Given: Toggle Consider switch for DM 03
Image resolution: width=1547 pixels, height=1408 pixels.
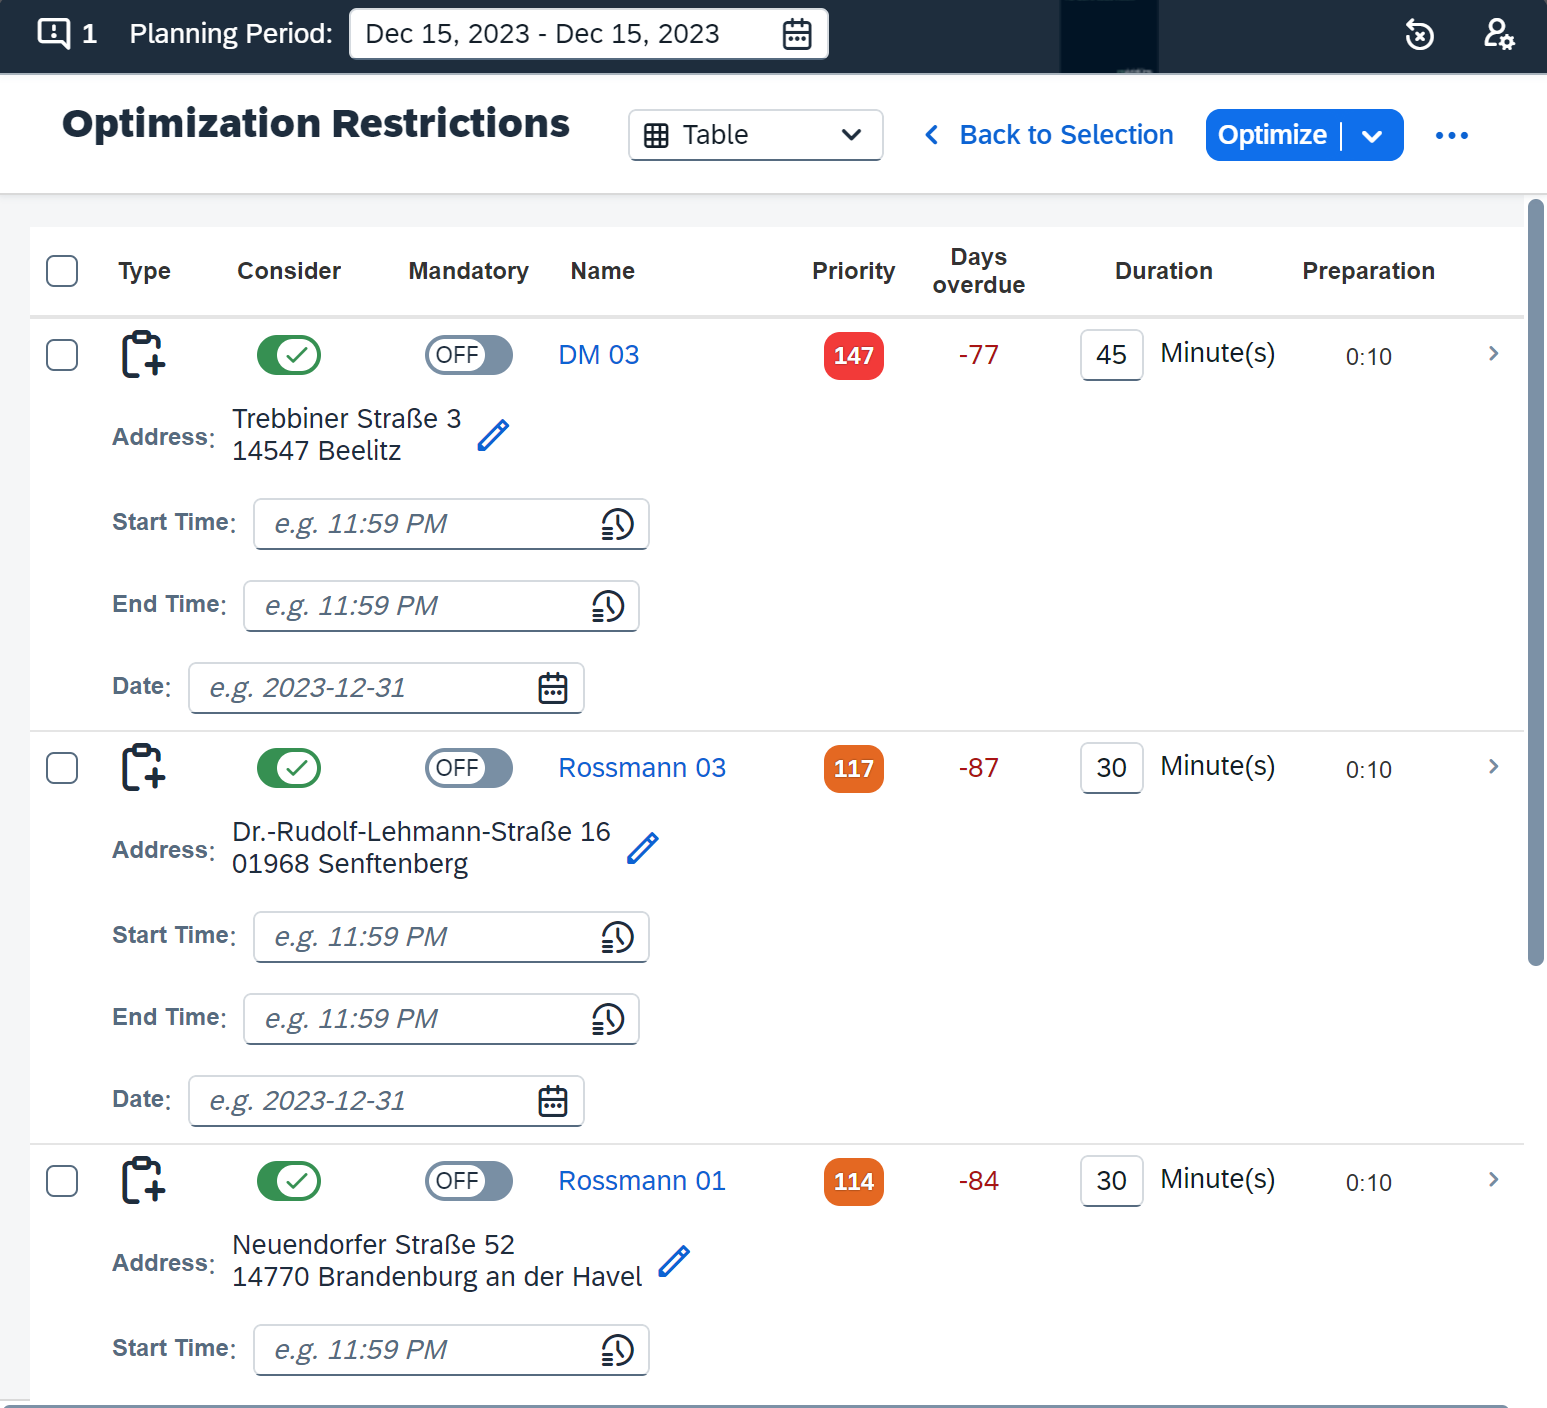Looking at the screenshot, I should click(x=289, y=355).
